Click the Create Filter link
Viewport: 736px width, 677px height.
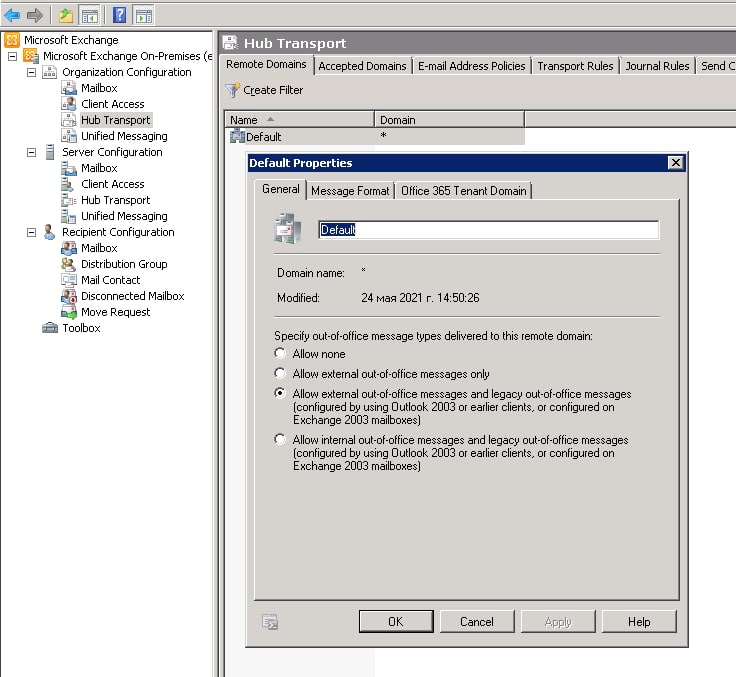[x=273, y=90]
